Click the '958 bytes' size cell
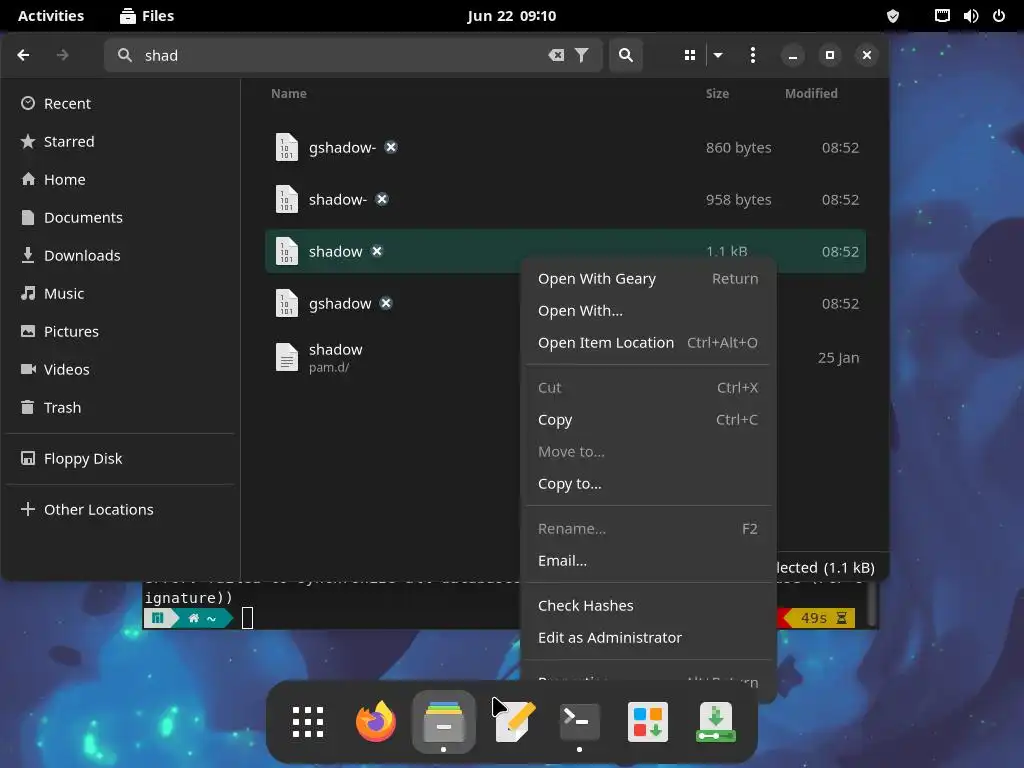Viewport: 1024px width, 768px height. coord(738,200)
